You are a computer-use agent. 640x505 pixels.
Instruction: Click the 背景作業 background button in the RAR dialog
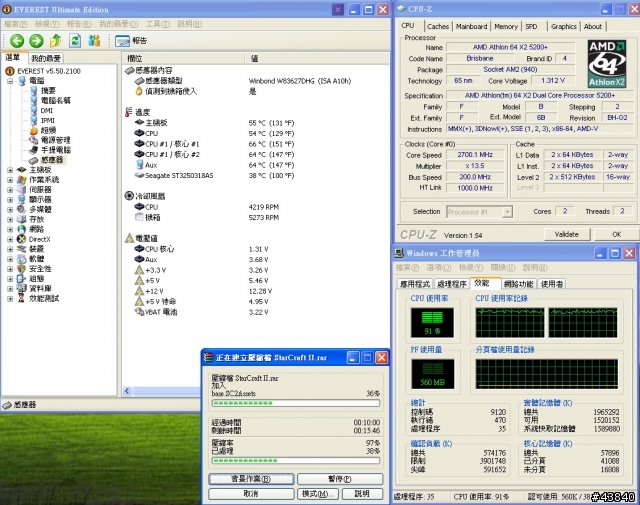pos(251,479)
